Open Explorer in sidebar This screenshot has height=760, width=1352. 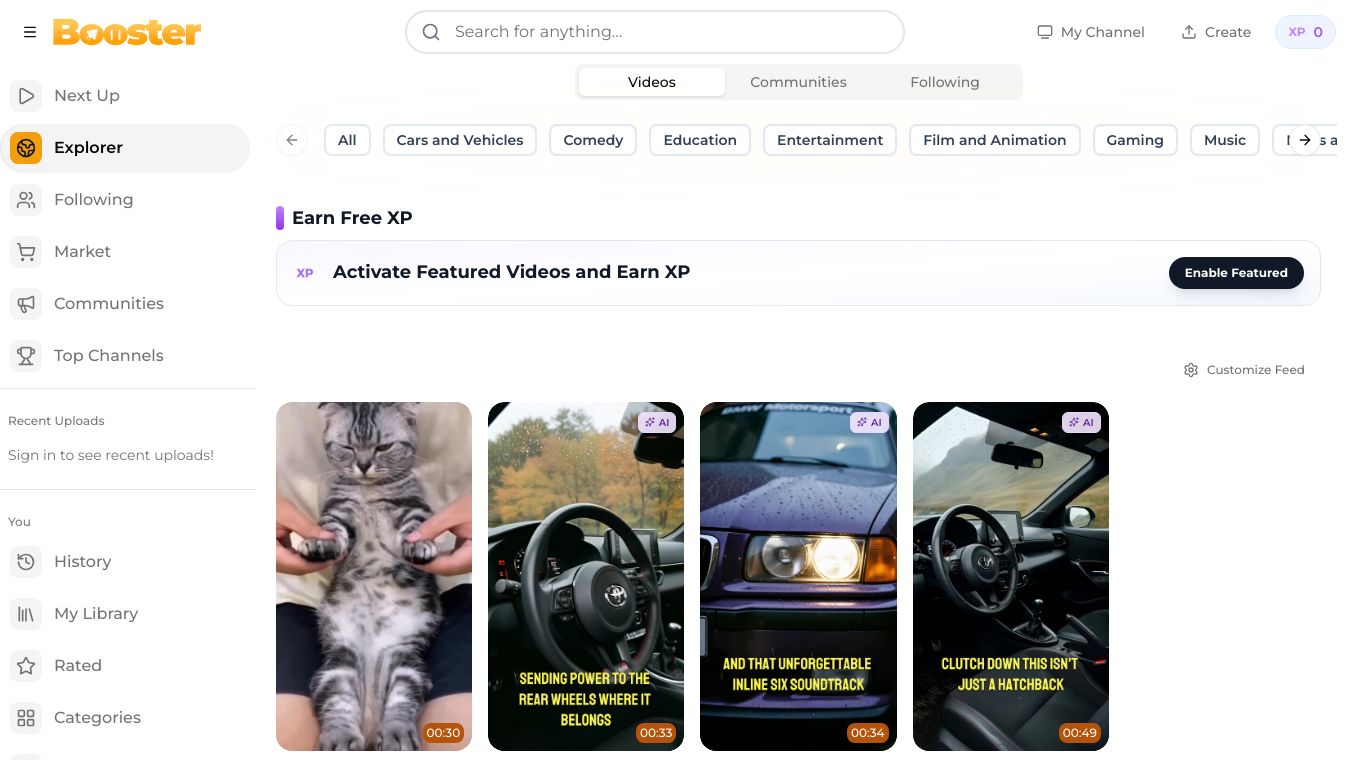click(125, 148)
